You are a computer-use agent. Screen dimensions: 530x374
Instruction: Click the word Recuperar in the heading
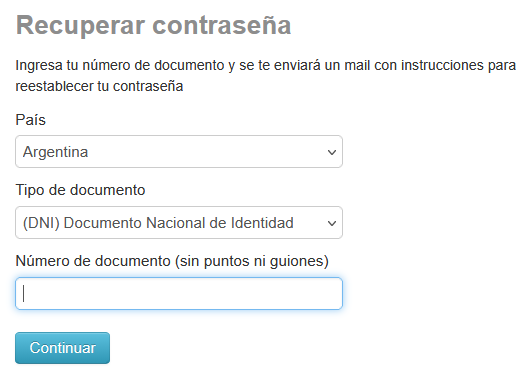(81, 26)
